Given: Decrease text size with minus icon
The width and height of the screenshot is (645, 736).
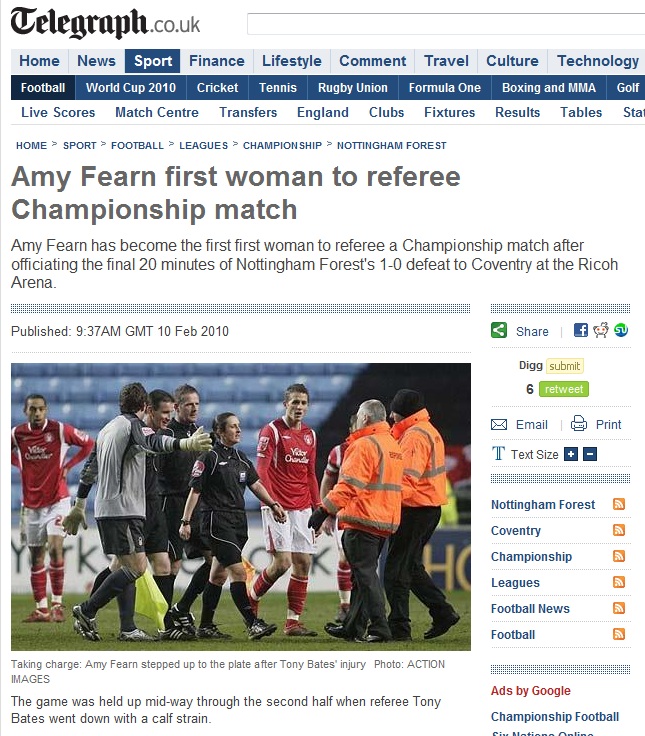Looking at the screenshot, I should coord(590,454).
